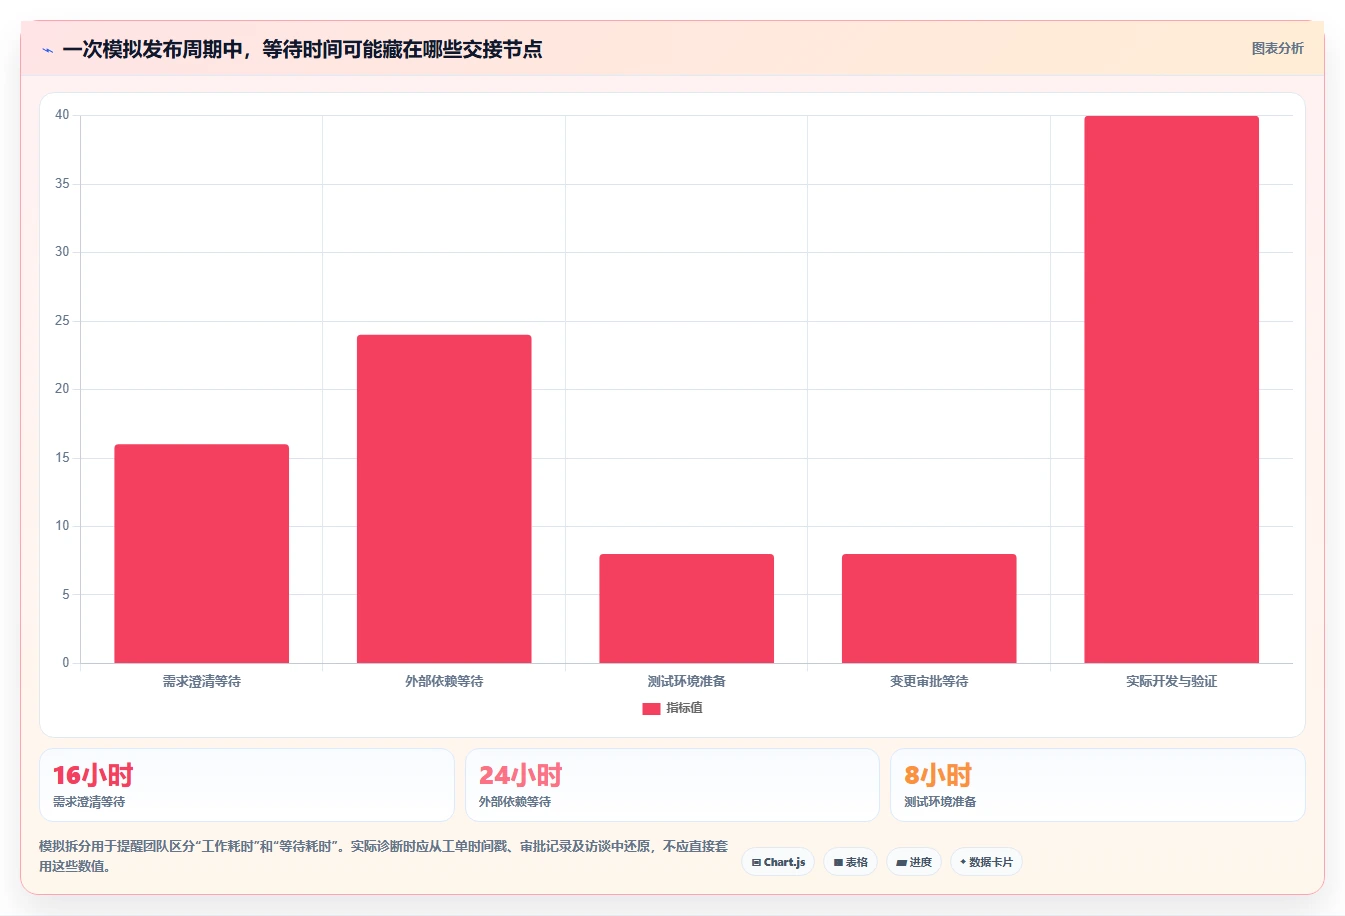Open the 16小时 data card
Screen dimensions: 1345x916
(246, 785)
